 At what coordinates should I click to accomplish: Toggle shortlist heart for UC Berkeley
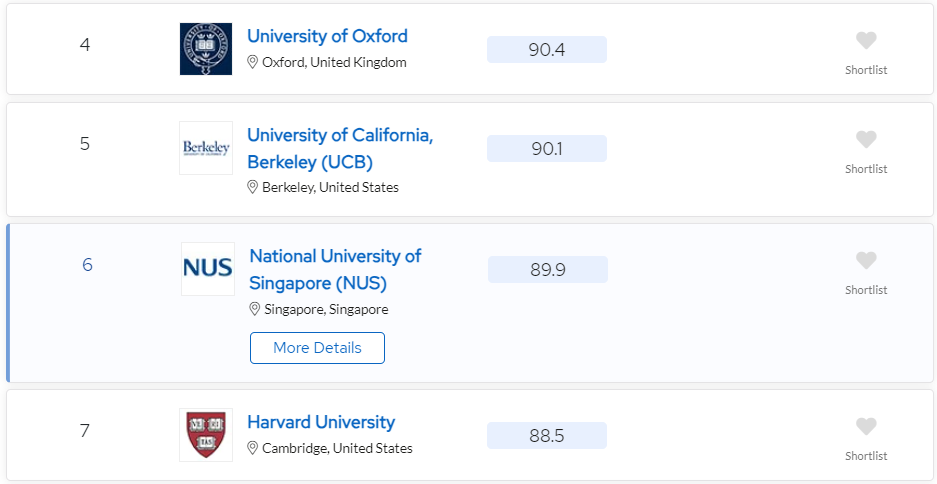tap(866, 140)
